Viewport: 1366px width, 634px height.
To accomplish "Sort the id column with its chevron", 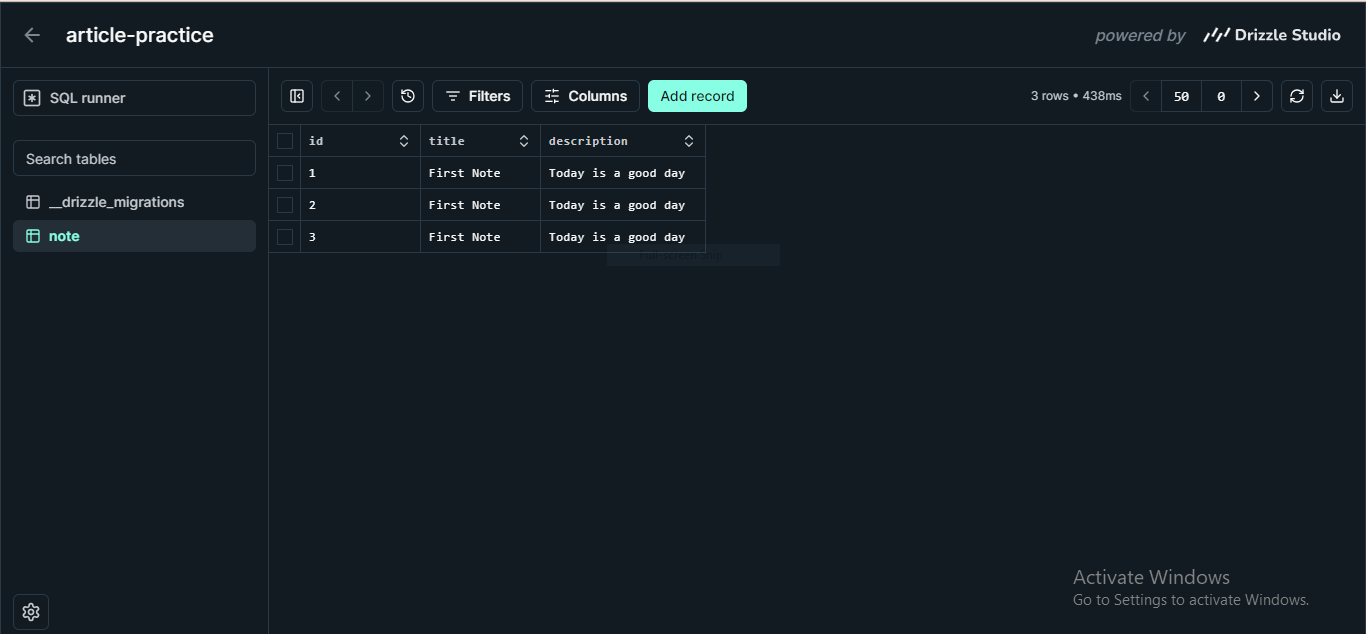I will 404,140.
